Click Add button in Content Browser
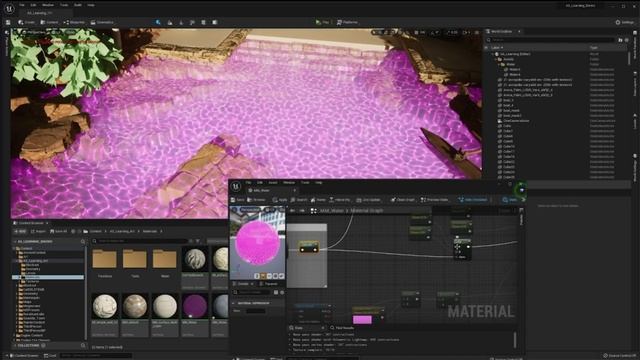640x360 pixels. click(20, 231)
